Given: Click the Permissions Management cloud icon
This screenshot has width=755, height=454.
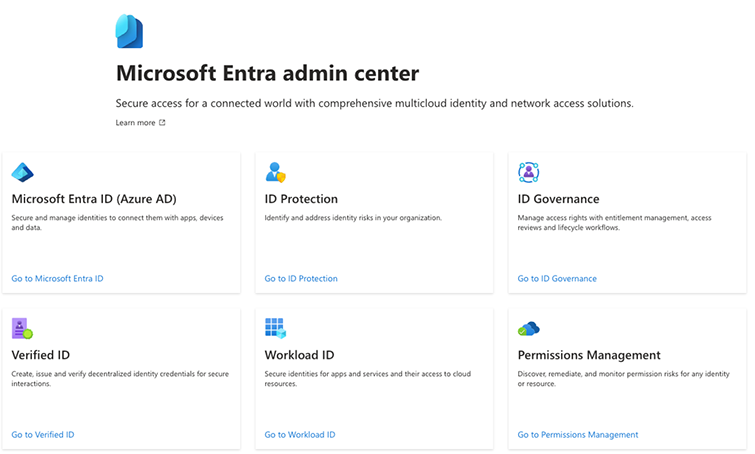Looking at the screenshot, I should pos(528,328).
